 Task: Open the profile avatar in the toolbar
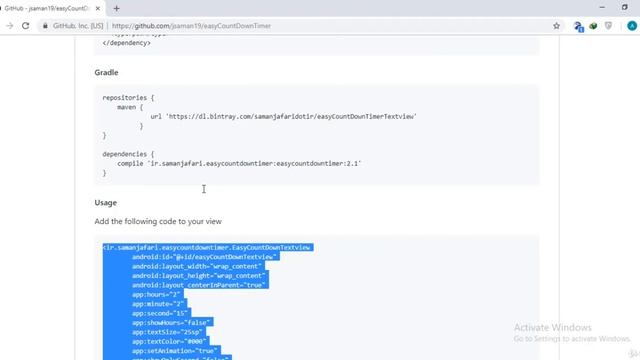[632, 26]
